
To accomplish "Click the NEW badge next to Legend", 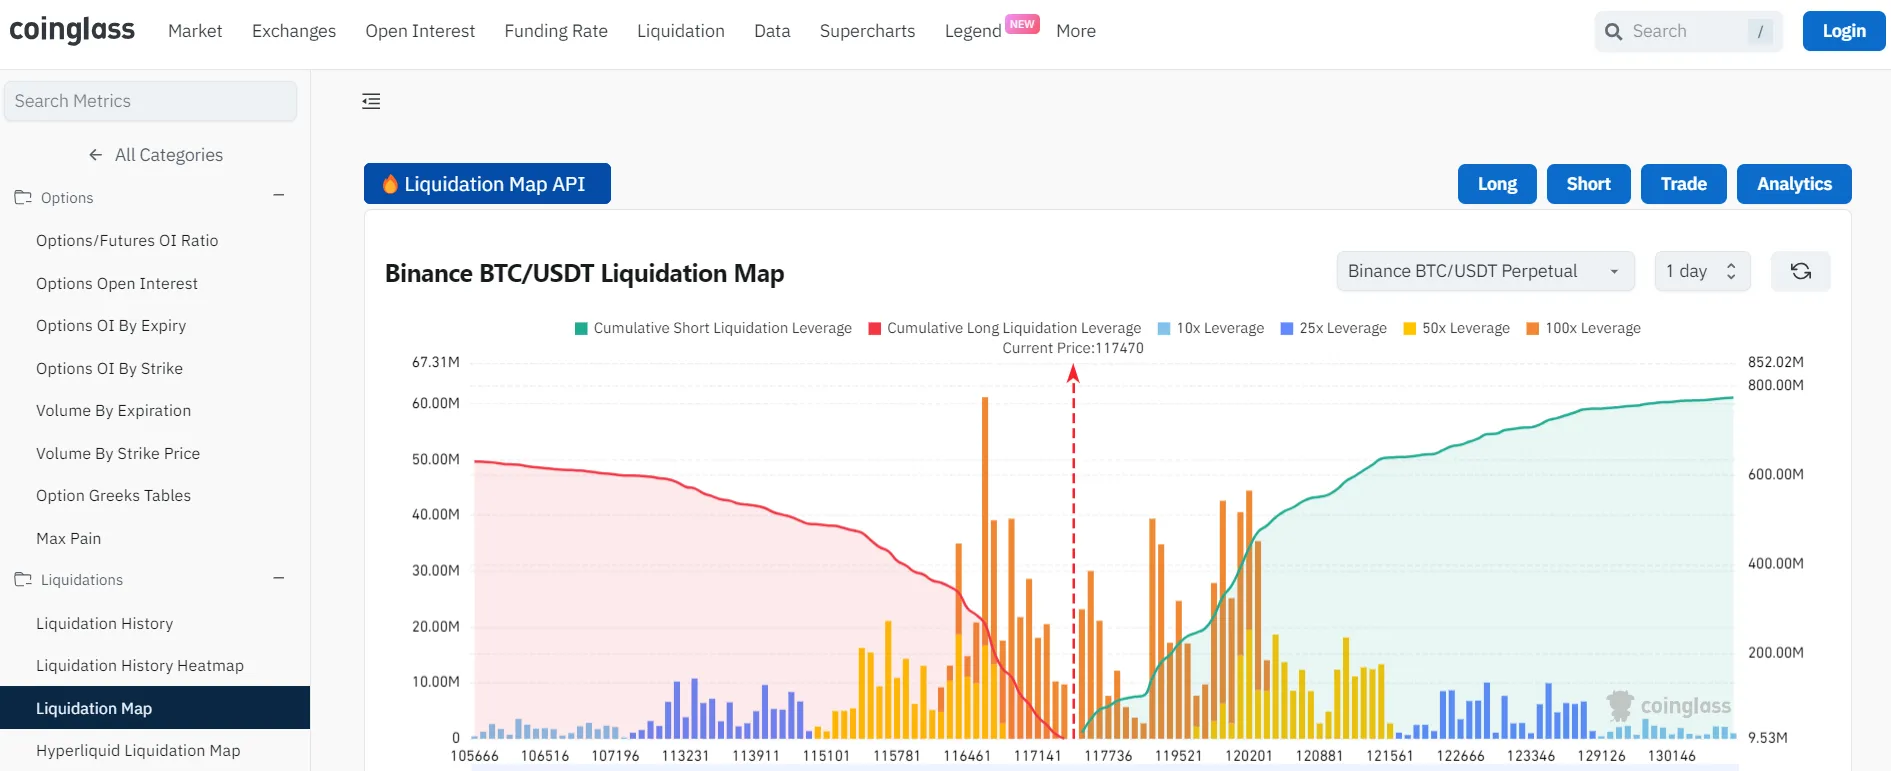I will coord(1022,24).
